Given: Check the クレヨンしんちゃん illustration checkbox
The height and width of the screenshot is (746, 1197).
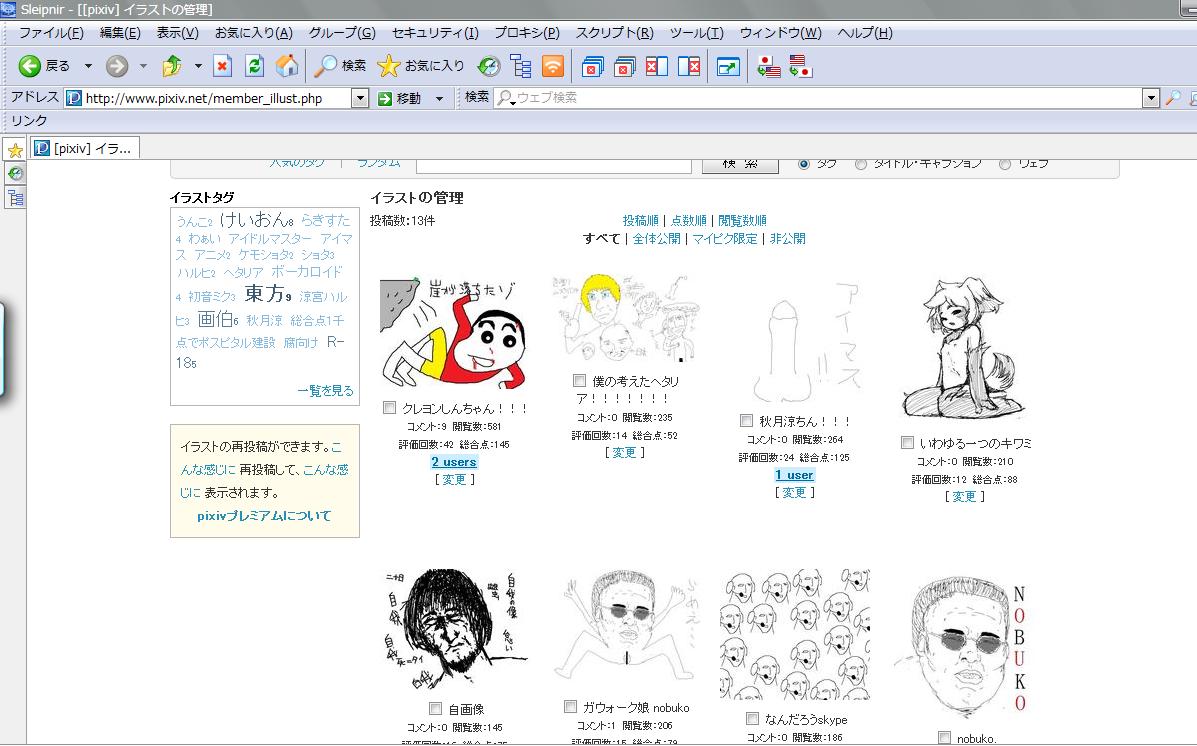Looking at the screenshot, I should coord(389,408).
